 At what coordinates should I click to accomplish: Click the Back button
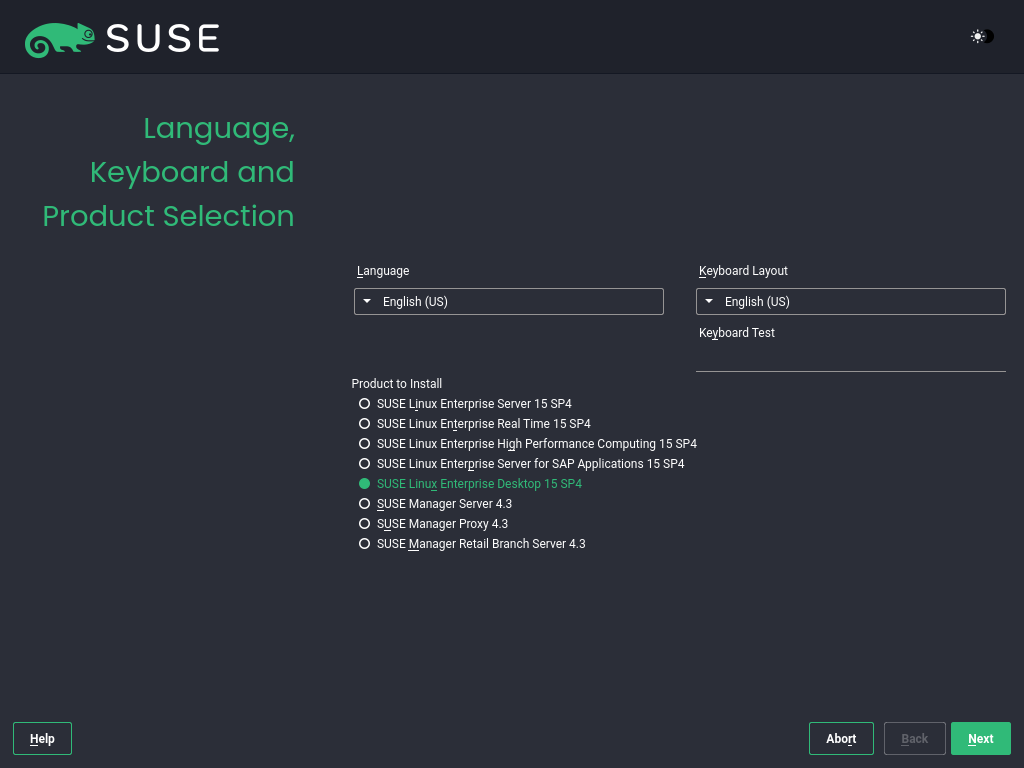[914, 739]
